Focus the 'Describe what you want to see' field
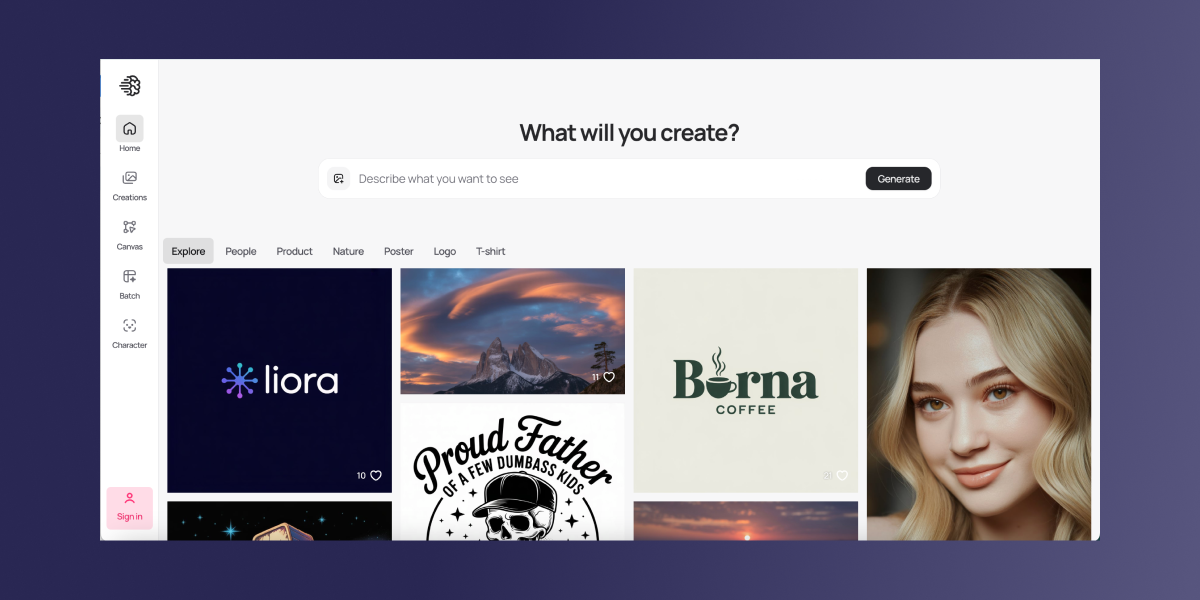1200x600 pixels. coord(606,178)
